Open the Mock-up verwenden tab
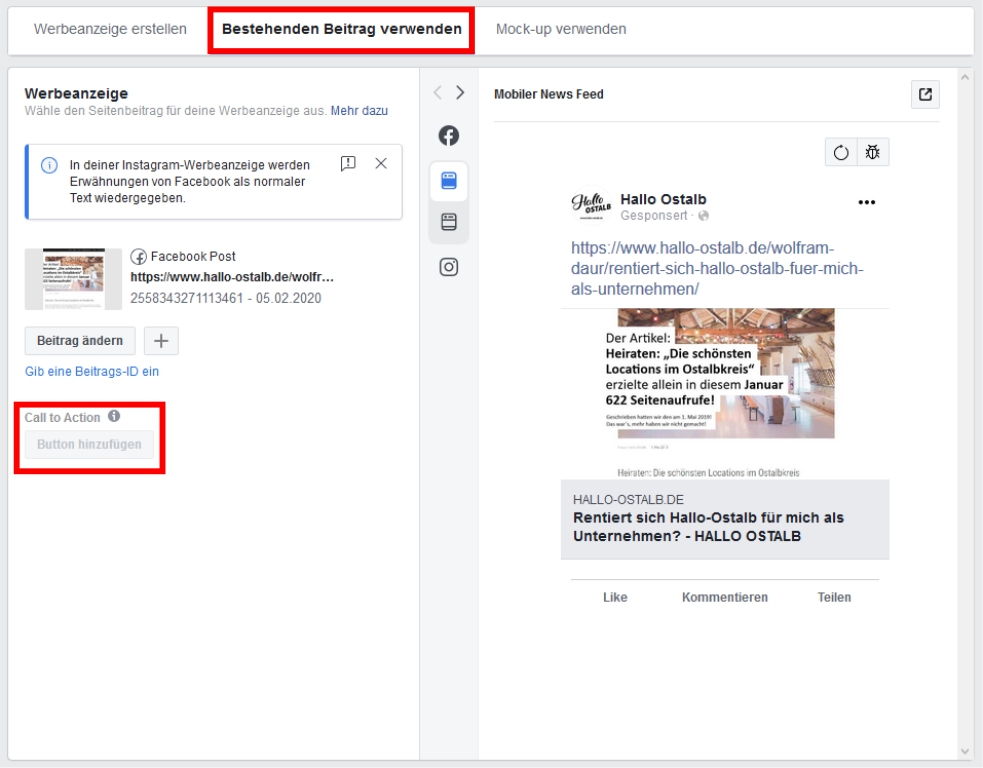This screenshot has height=768, width=983. [561, 29]
